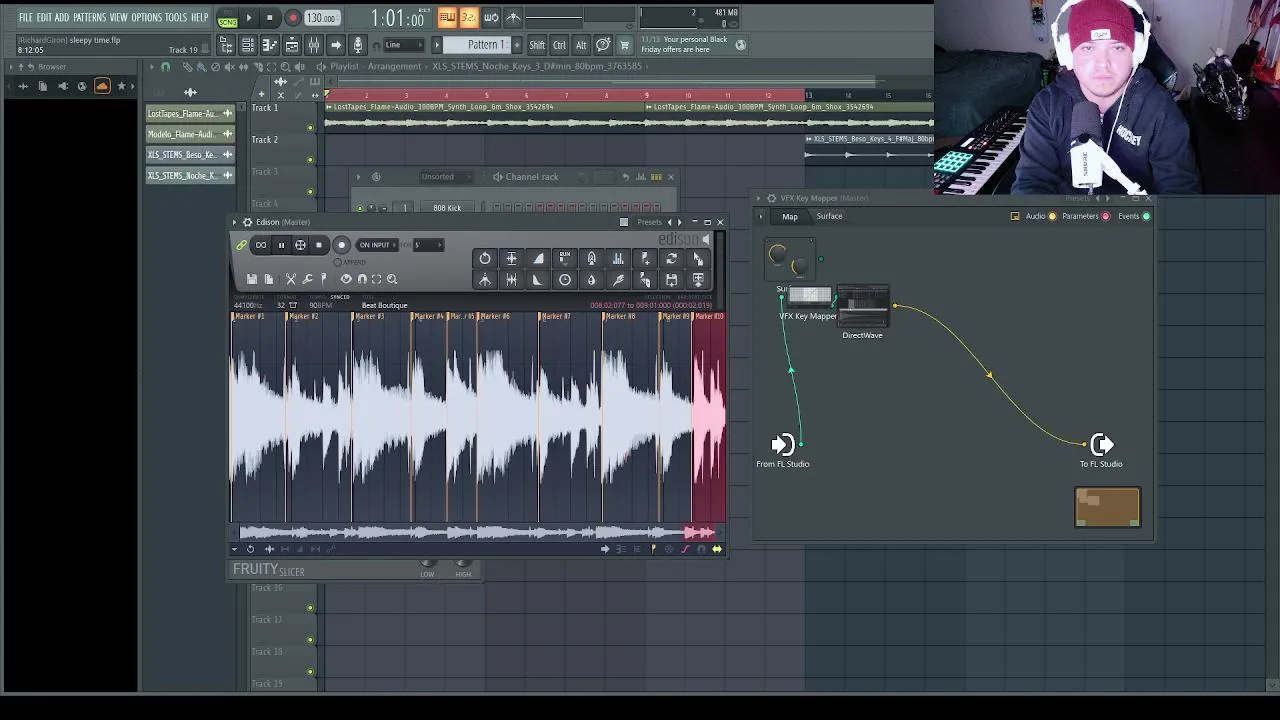Open the shopping cart icon in toolbar
The width and height of the screenshot is (1280, 720).
pos(625,45)
